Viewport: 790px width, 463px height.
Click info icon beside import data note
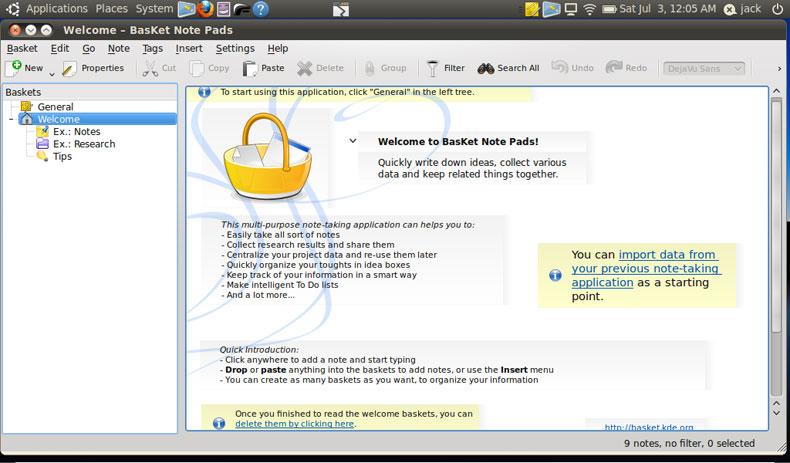coord(555,275)
